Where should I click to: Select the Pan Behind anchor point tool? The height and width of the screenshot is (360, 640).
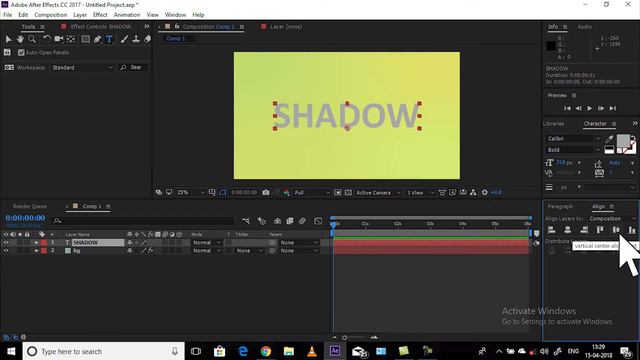pyautogui.click(x=71, y=39)
